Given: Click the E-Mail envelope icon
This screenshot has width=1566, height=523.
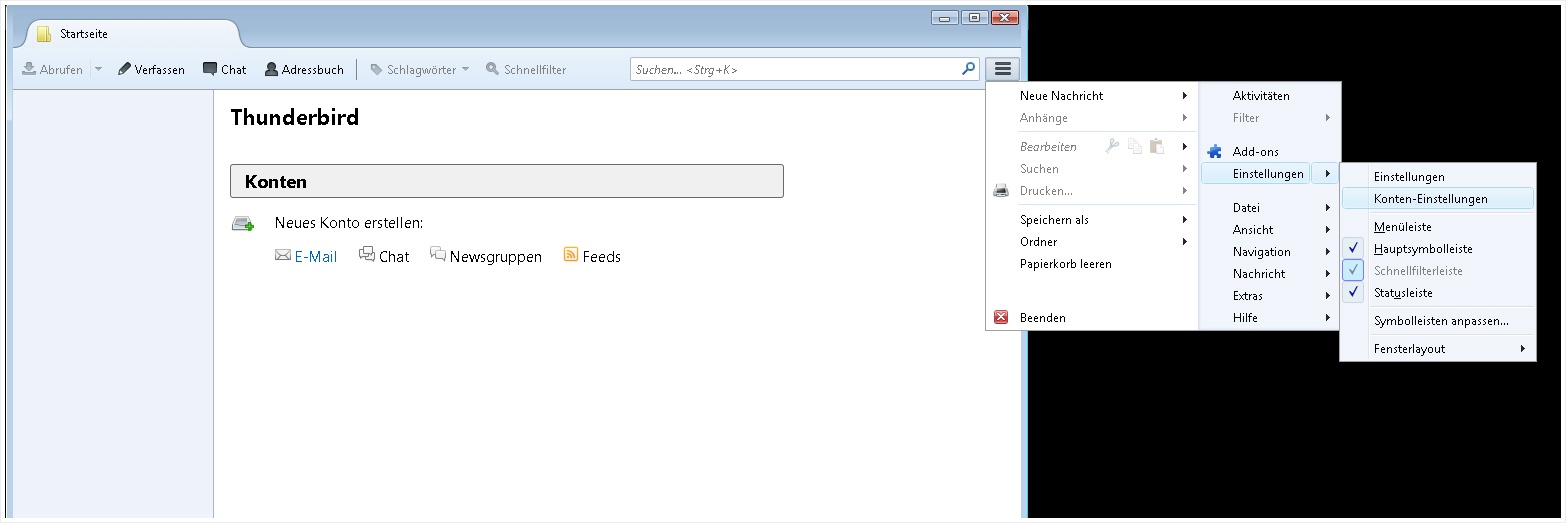Looking at the screenshot, I should pyautogui.click(x=283, y=255).
